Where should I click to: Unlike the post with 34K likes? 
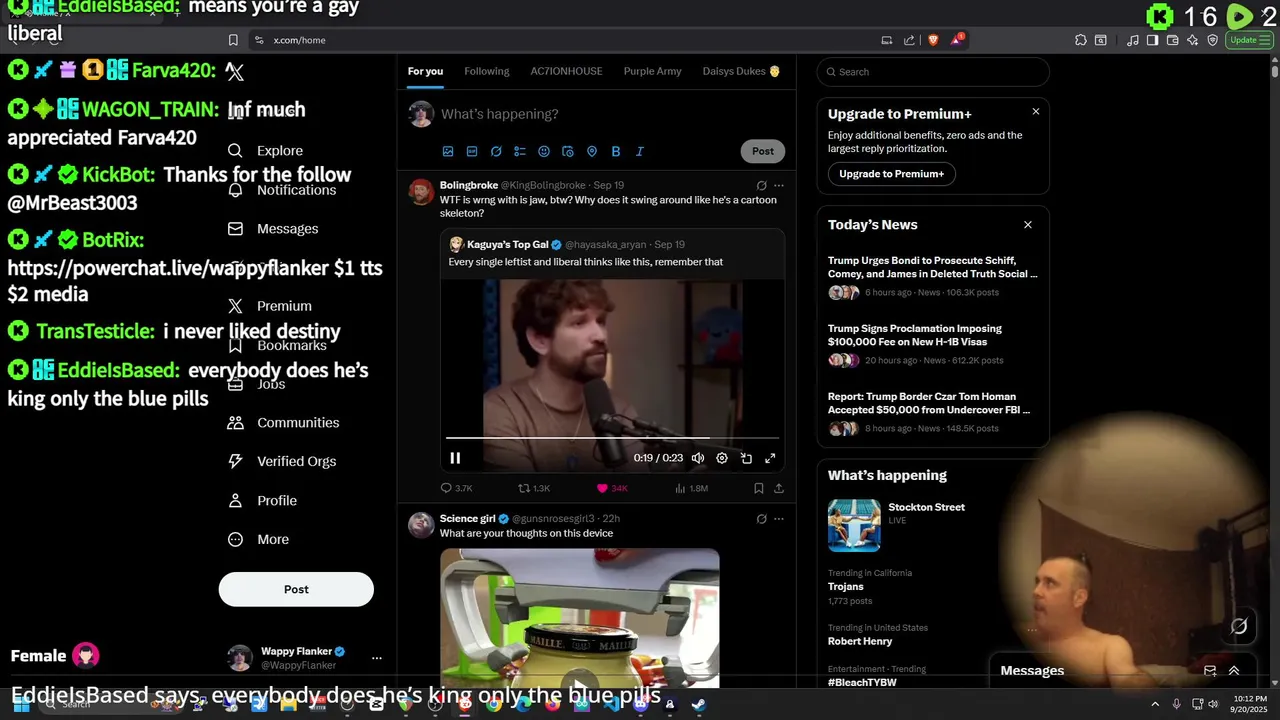pyautogui.click(x=612, y=488)
